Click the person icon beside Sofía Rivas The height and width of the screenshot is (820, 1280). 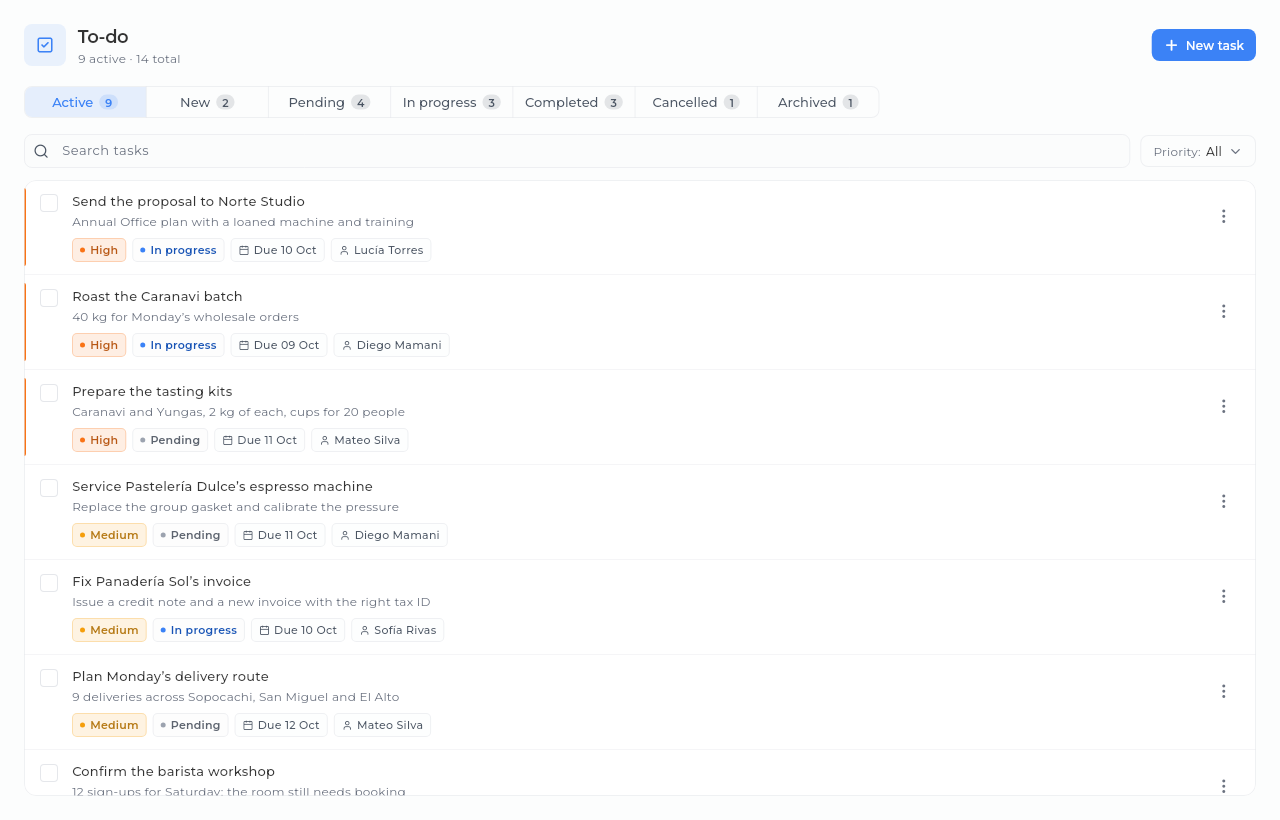[364, 630]
